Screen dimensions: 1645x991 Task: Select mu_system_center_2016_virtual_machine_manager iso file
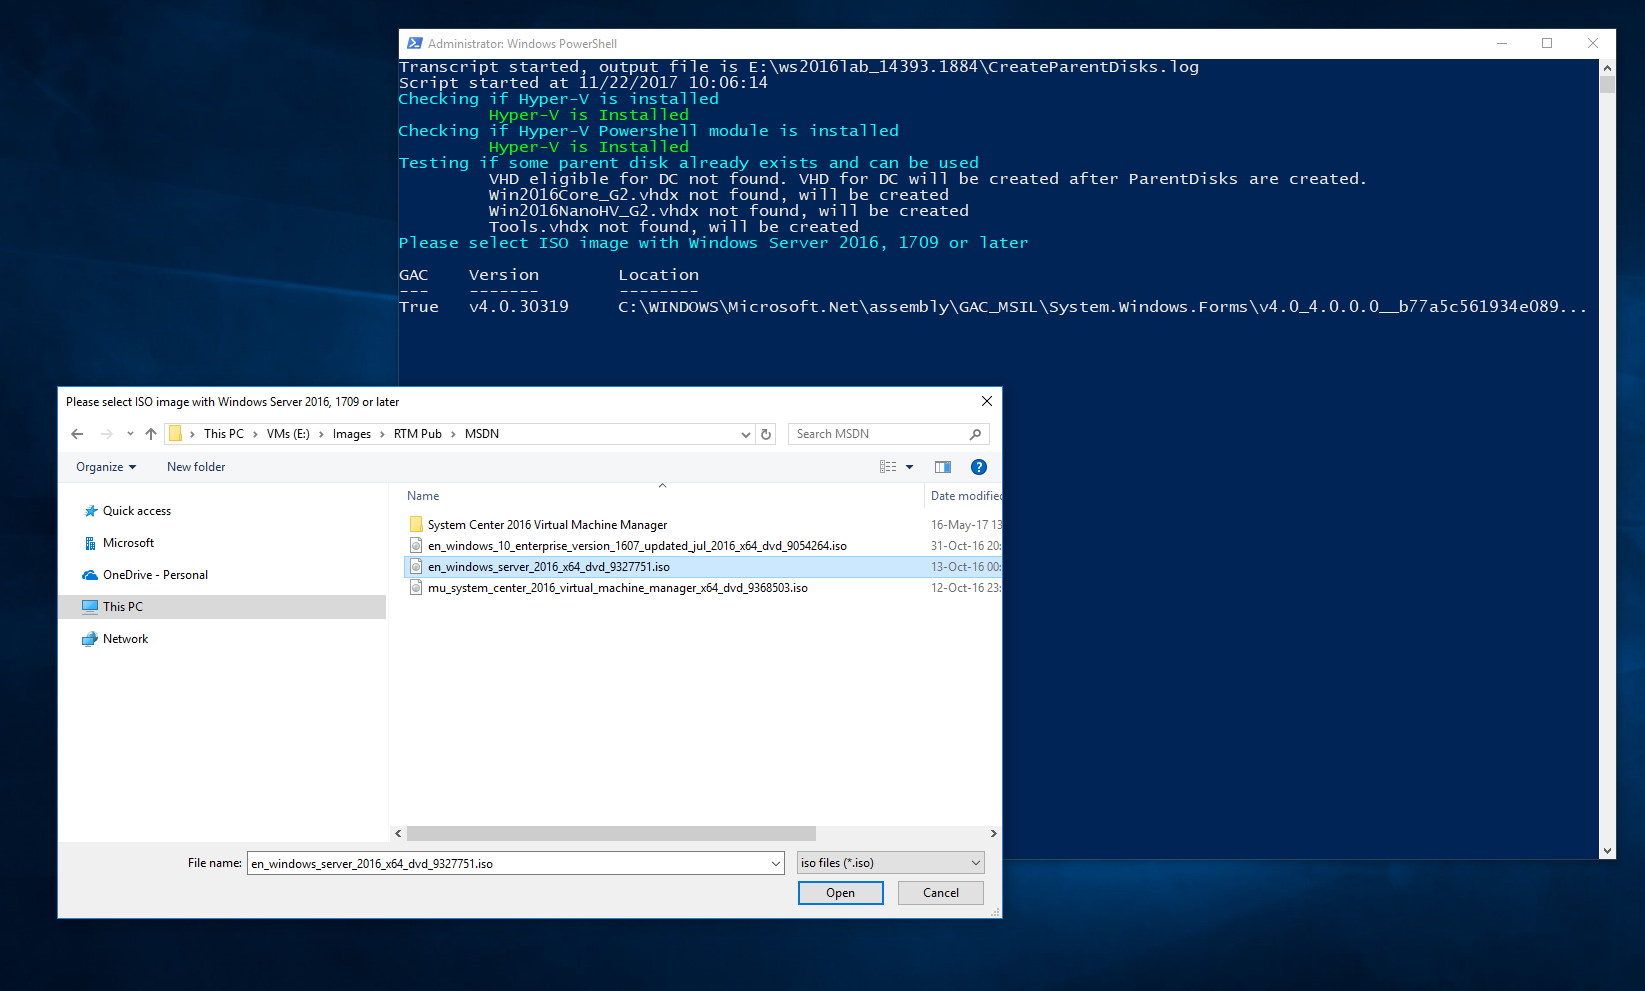618,588
